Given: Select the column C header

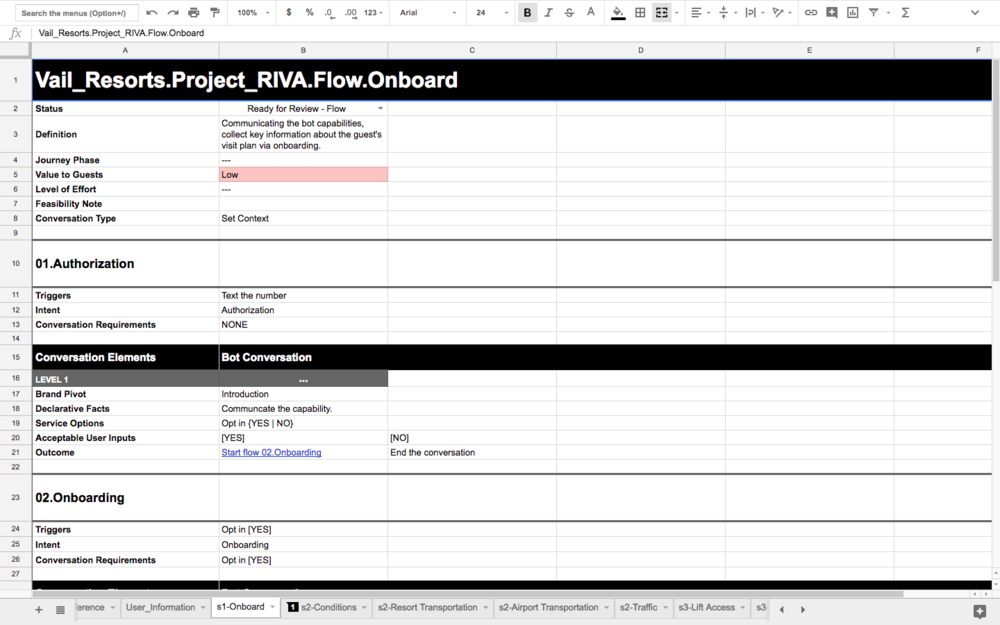Looking at the screenshot, I should pyautogui.click(x=472, y=50).
